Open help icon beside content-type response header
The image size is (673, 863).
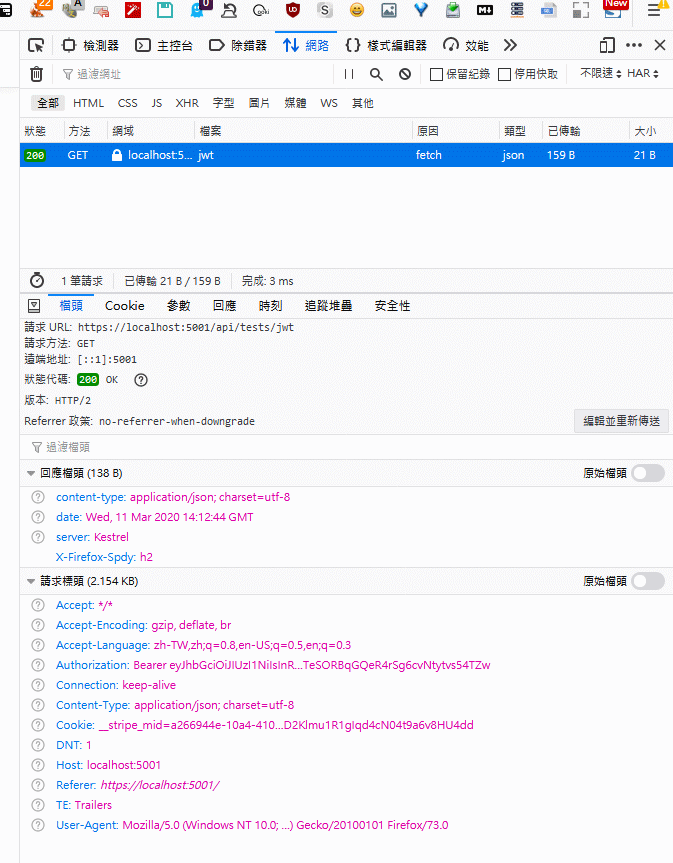(x=38, y=498)
